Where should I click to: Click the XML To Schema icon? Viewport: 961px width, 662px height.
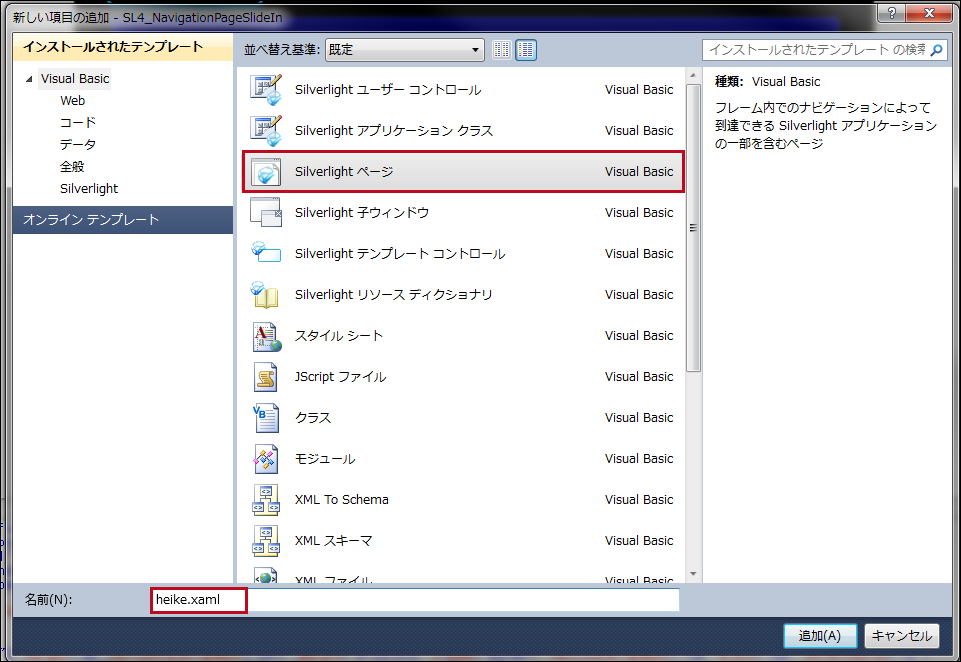[266, 500]
